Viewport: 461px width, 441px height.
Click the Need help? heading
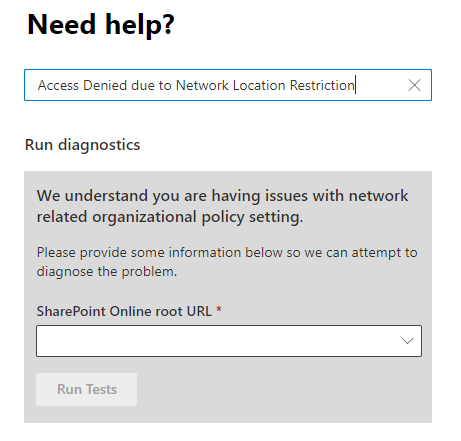click(101, 25)
